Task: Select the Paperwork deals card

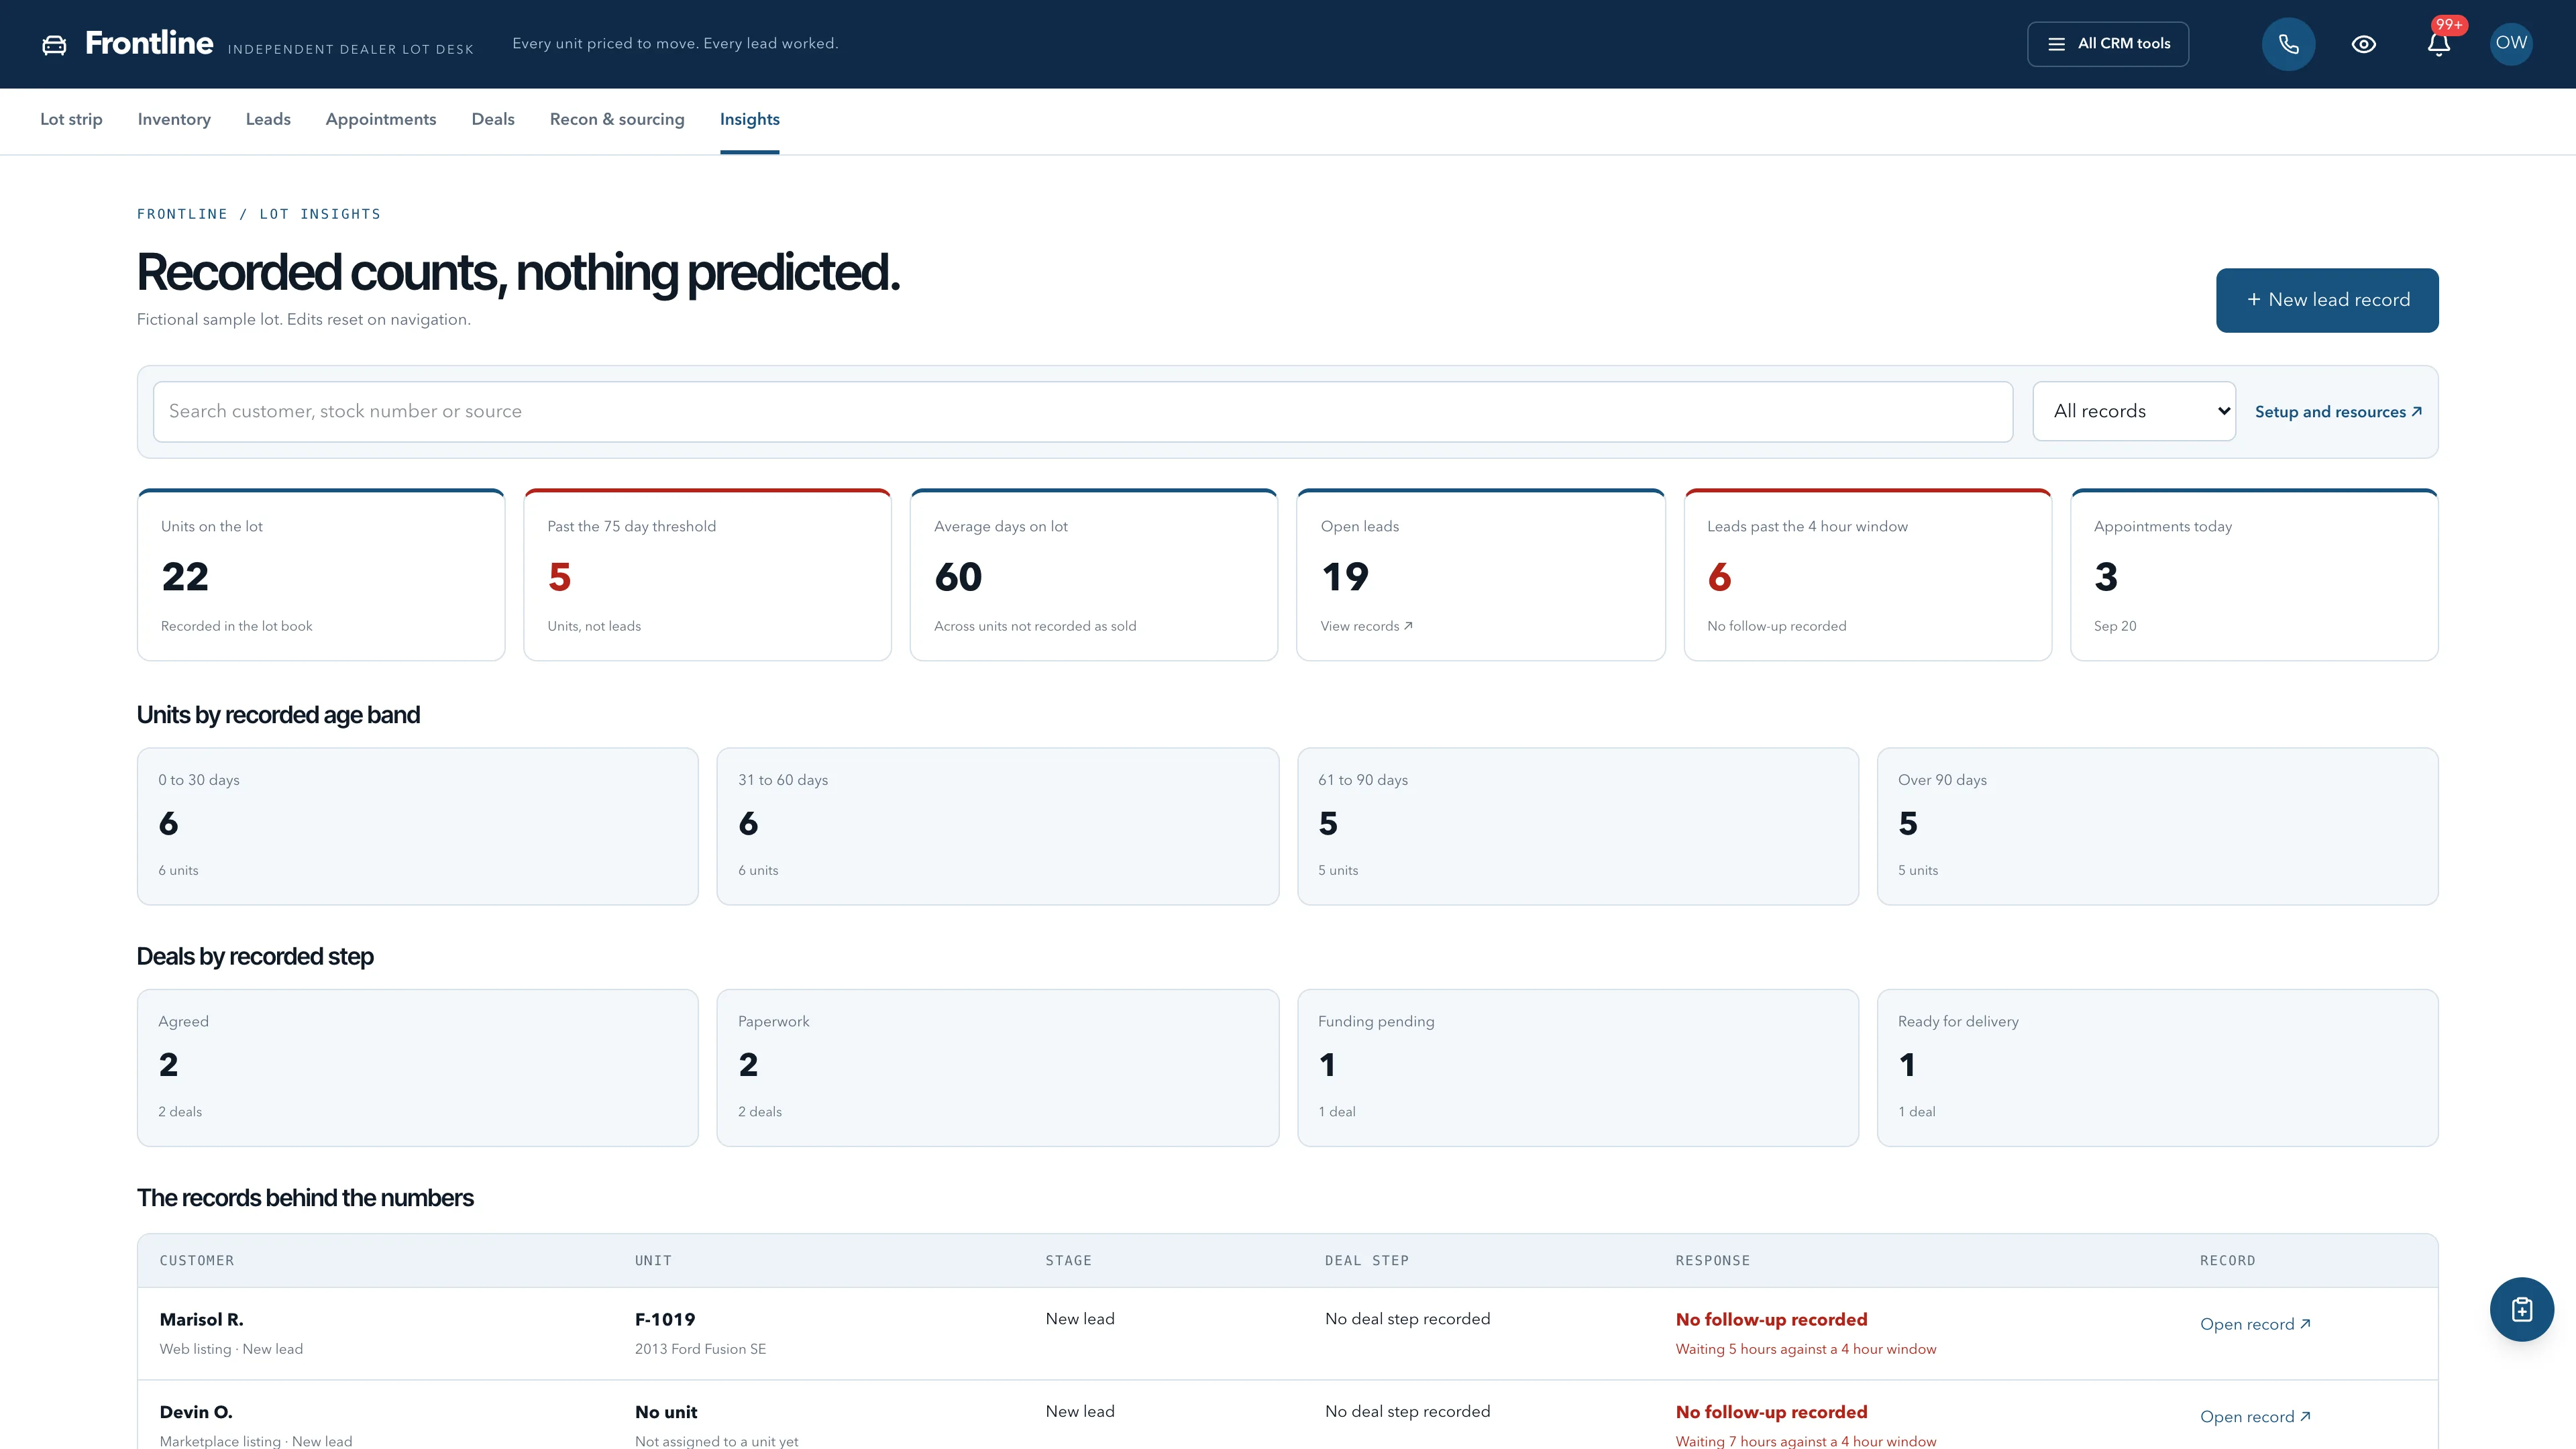Action: (998, 1068)
